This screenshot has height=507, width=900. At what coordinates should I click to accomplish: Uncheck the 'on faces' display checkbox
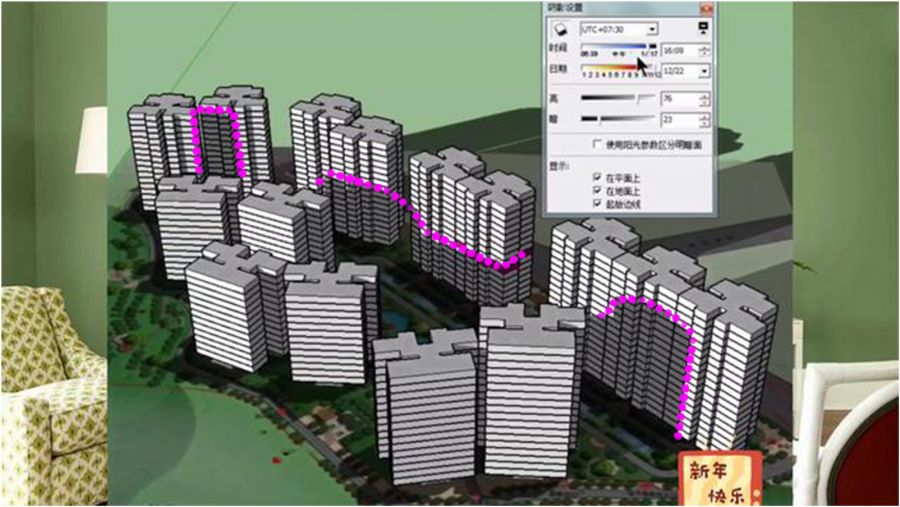coord(597,177)
